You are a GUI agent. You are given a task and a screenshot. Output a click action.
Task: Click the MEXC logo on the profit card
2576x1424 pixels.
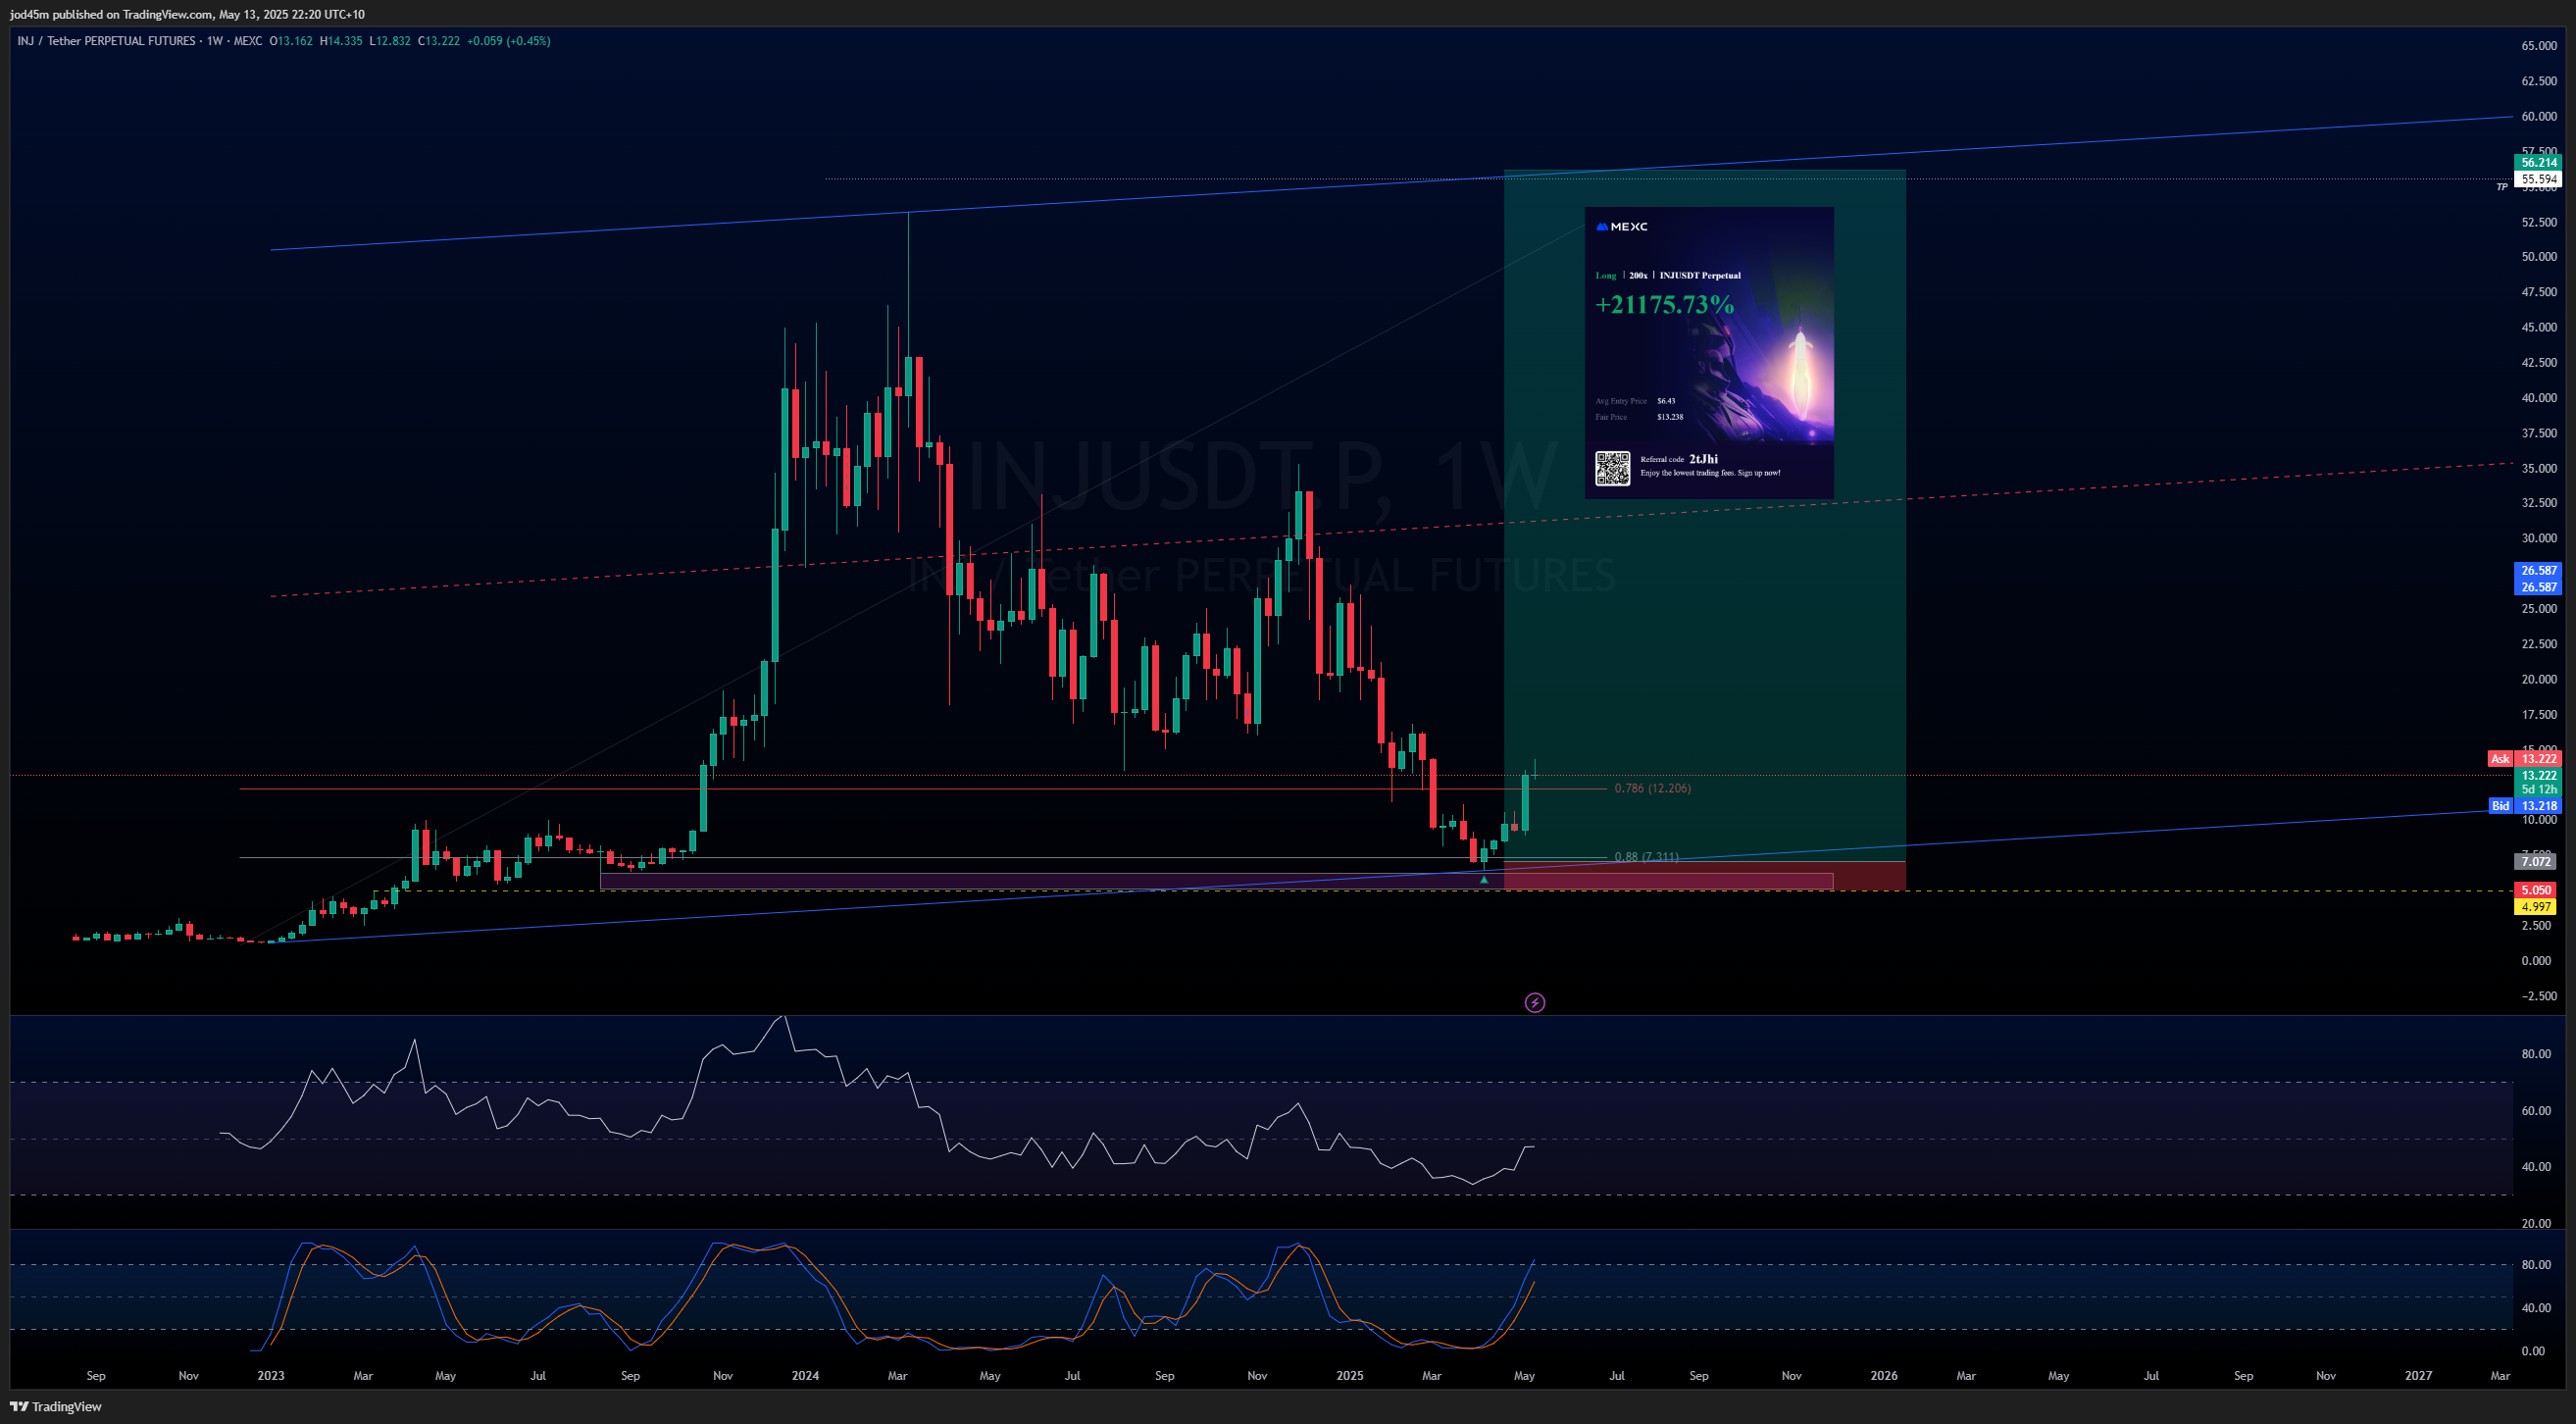tap(1622, 227)
